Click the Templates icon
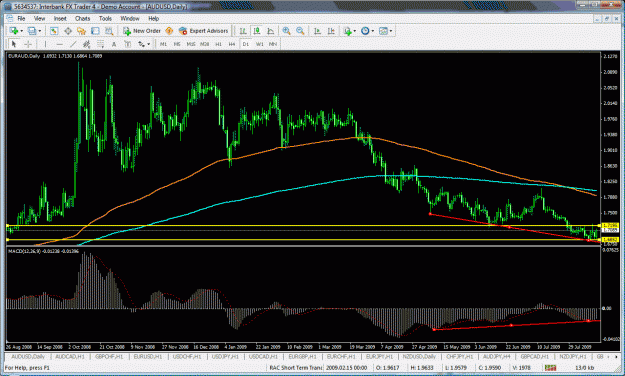 [383, 31]
